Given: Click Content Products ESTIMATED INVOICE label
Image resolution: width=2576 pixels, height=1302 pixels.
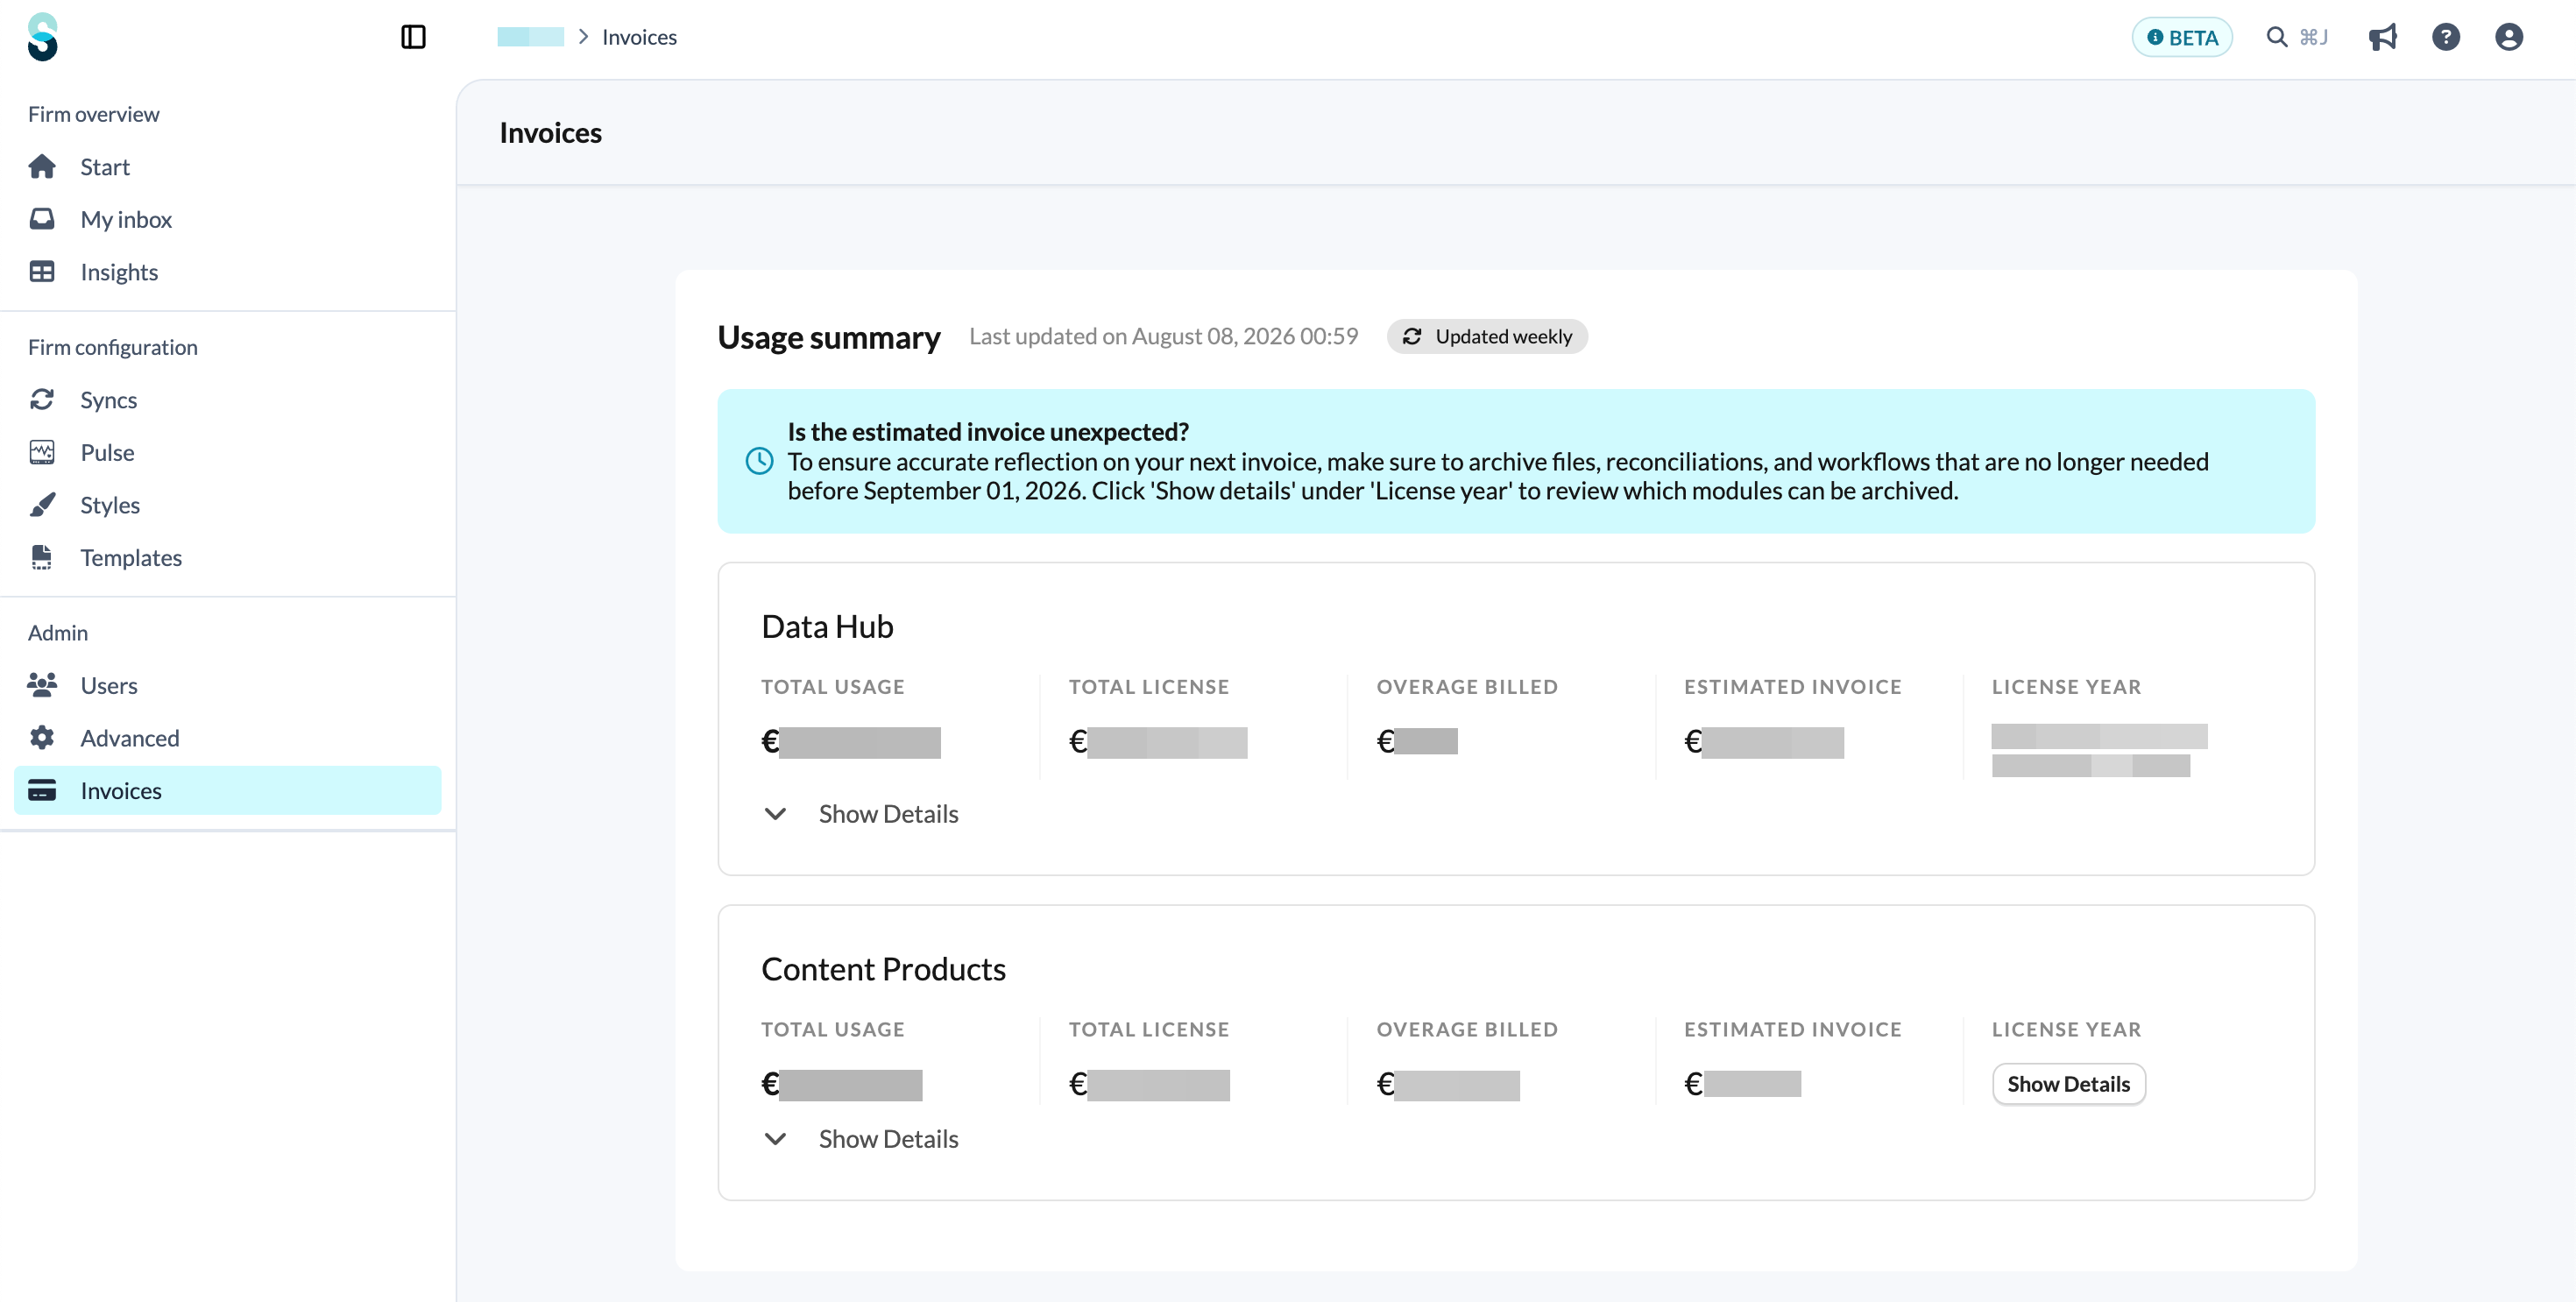Looking at the screenshot, I should pos(1793,1030).
